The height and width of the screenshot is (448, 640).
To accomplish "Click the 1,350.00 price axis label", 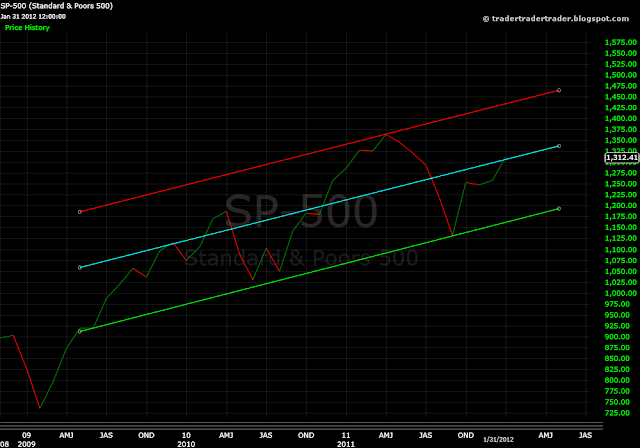I will (620, 140).
